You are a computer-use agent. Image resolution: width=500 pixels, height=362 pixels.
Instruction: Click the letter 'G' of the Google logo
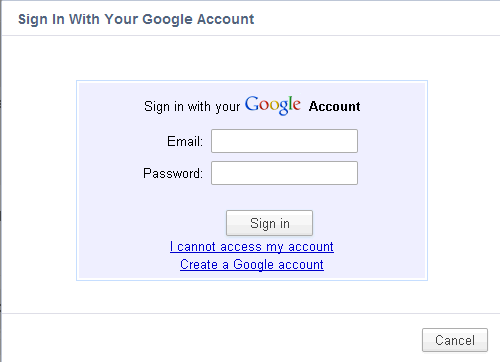[252, 104]
